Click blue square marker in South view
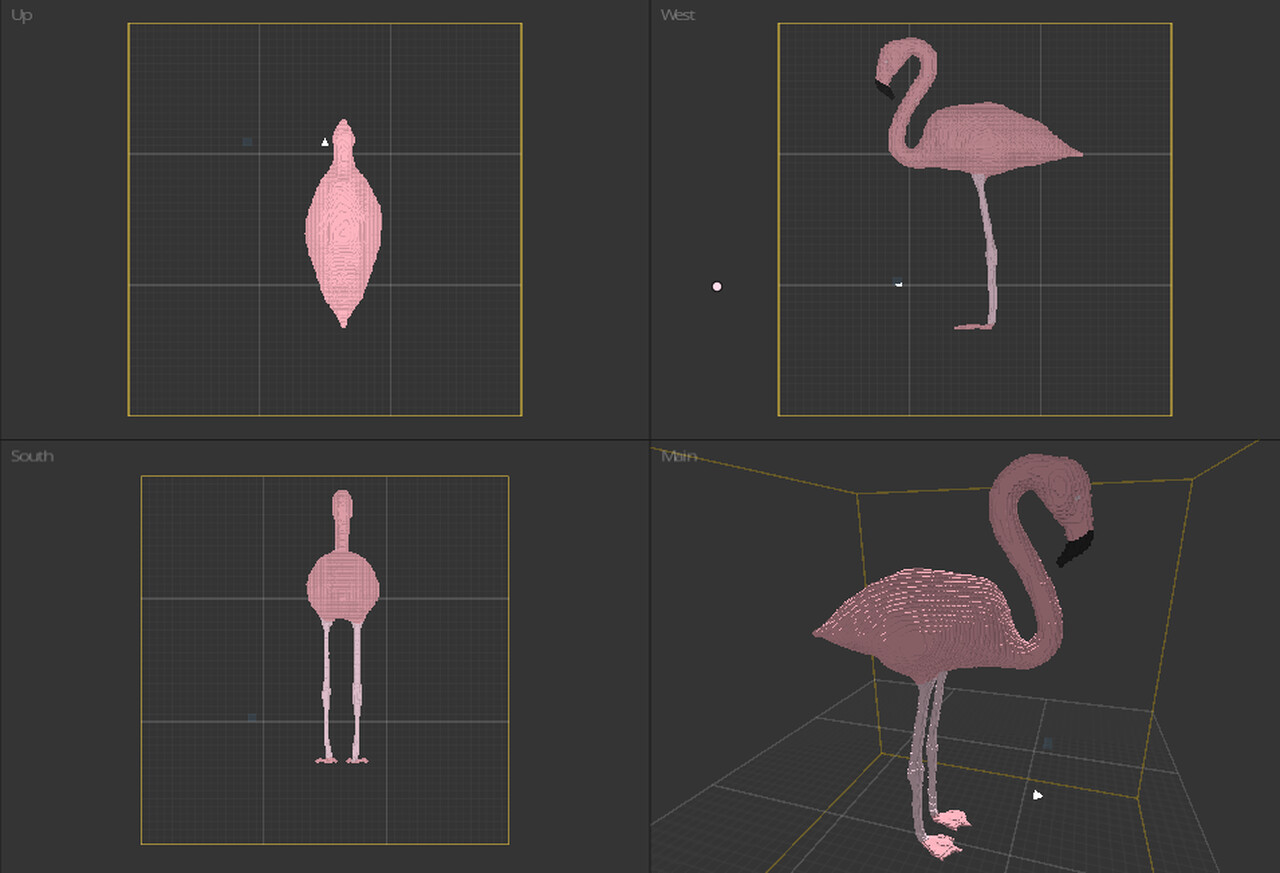Viewport: 1280px width, 873px height. click(x=252, y=717)
